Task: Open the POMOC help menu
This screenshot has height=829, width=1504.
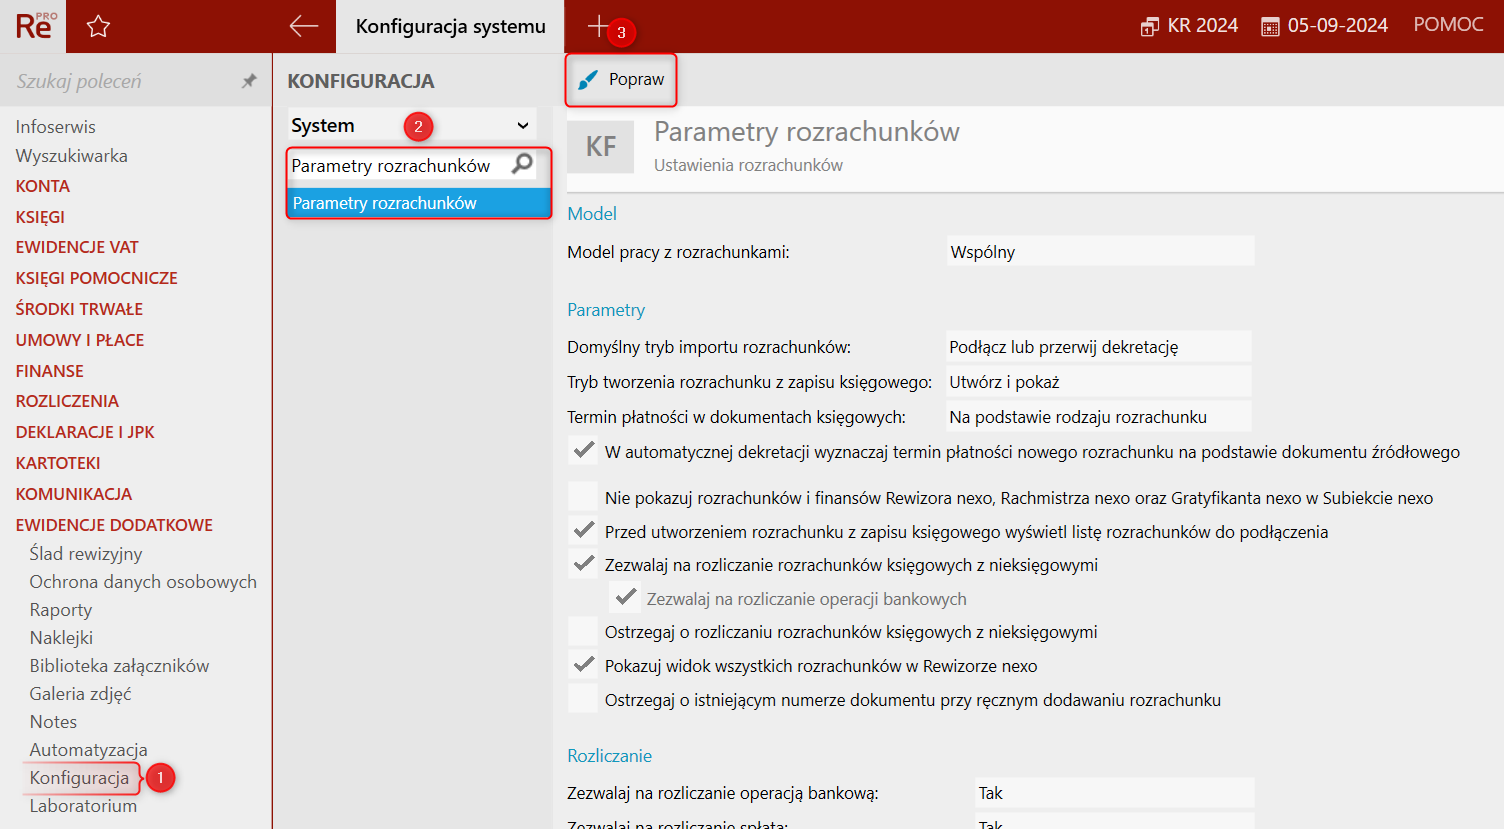Action: 1448,25
